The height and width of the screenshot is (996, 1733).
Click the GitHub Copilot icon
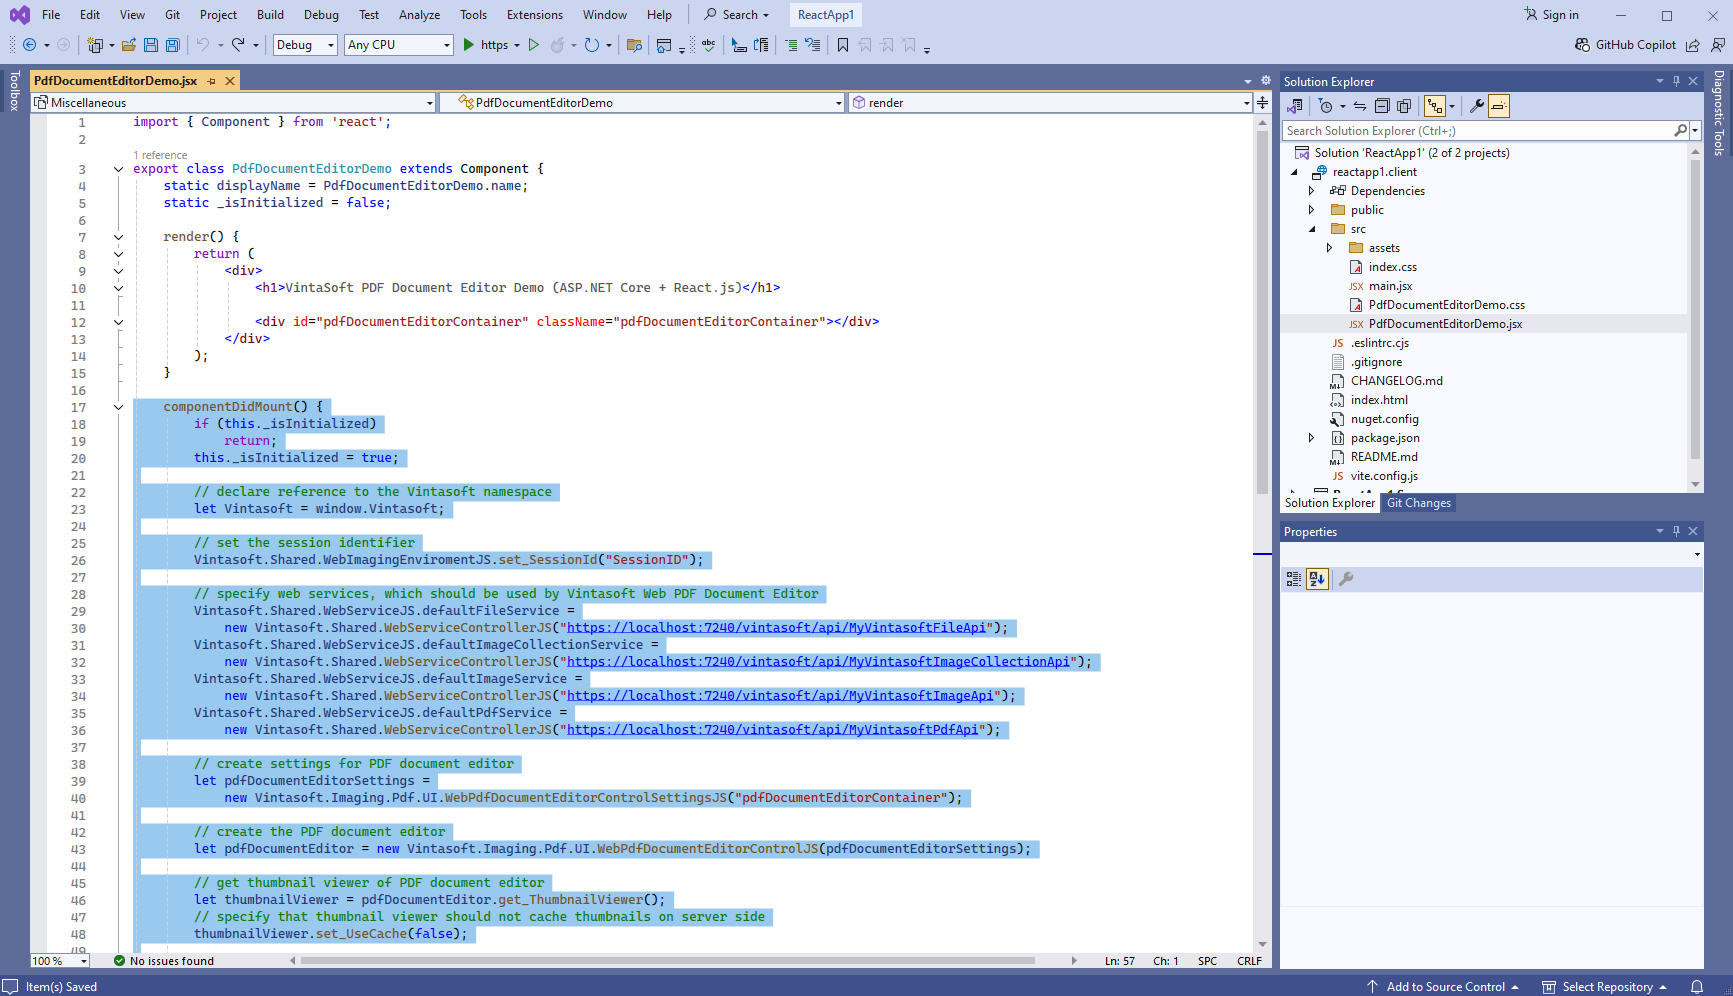[x=1582, y=45]
